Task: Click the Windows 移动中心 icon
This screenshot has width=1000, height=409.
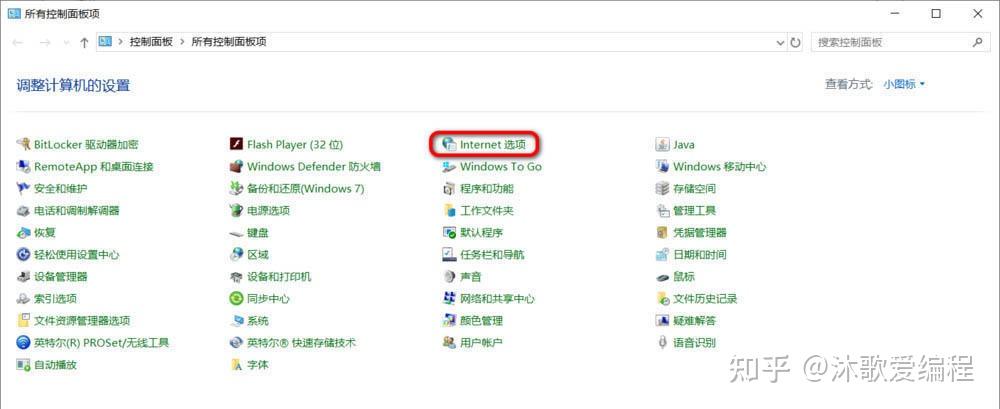Action: coord(662,167)
